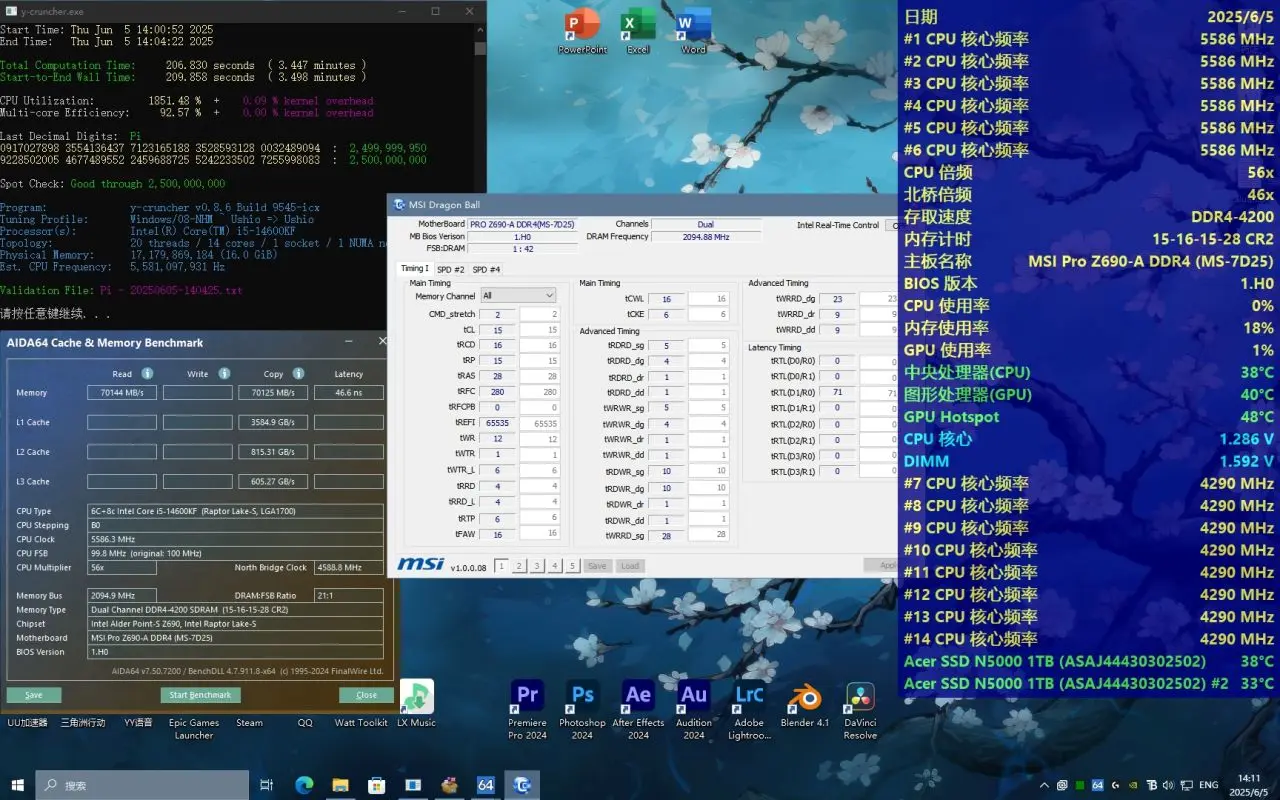The width and height of the screenshot is (1280, 800).
Task: Click the ENG language indicator
Action: (1208, 785)
